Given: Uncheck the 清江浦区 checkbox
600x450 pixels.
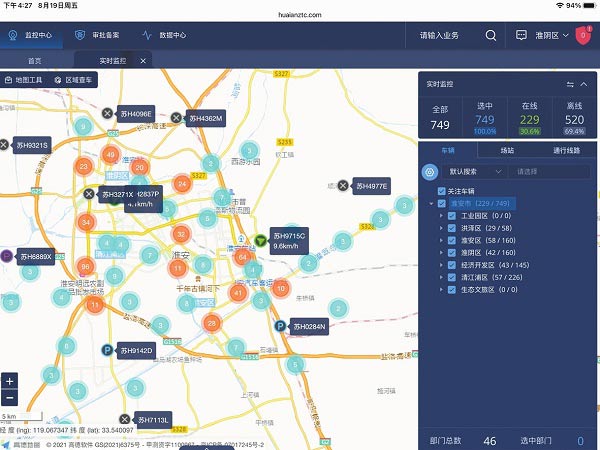Looking at the screenshot, I should (452, 277).
